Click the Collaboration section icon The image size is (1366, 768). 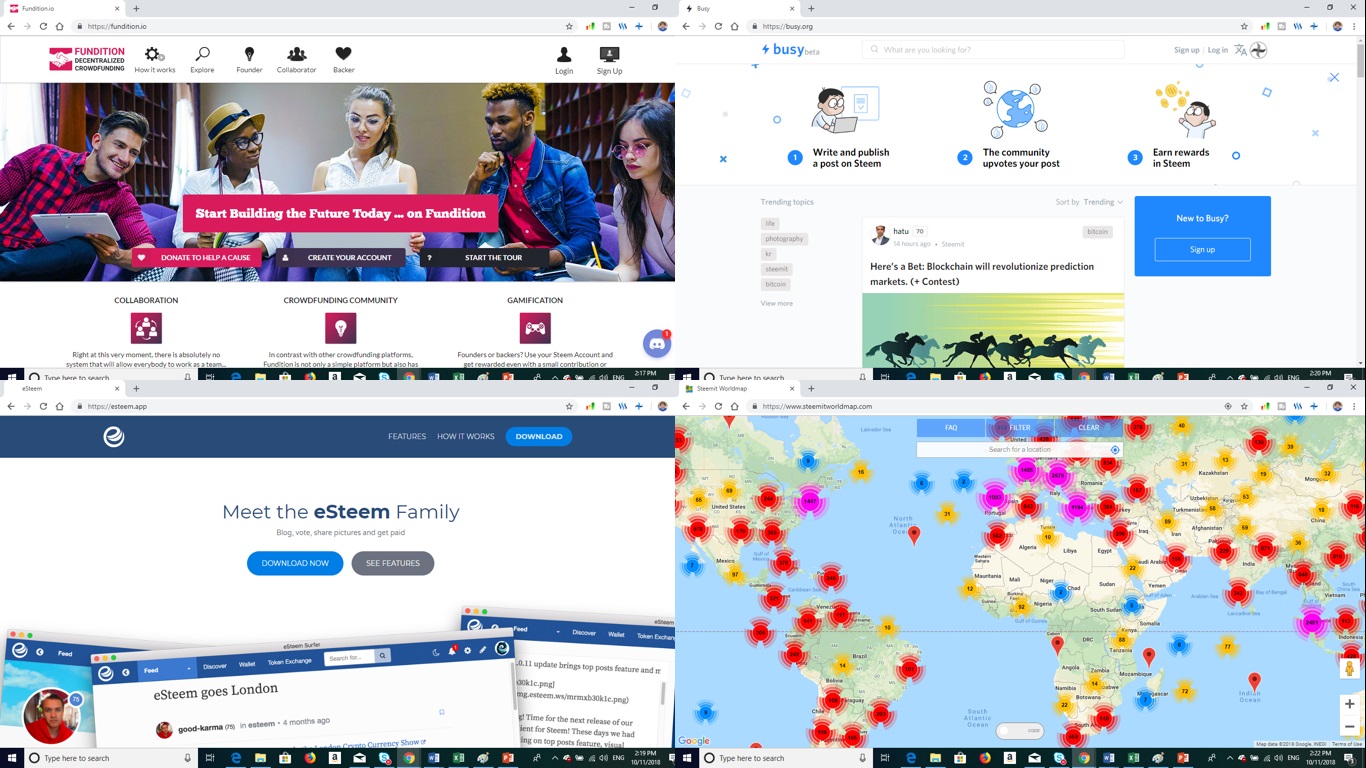[146, 328]
